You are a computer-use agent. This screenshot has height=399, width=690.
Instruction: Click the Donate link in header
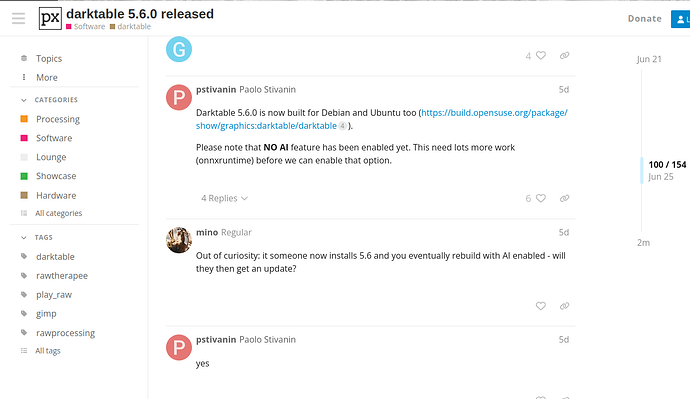644,18
